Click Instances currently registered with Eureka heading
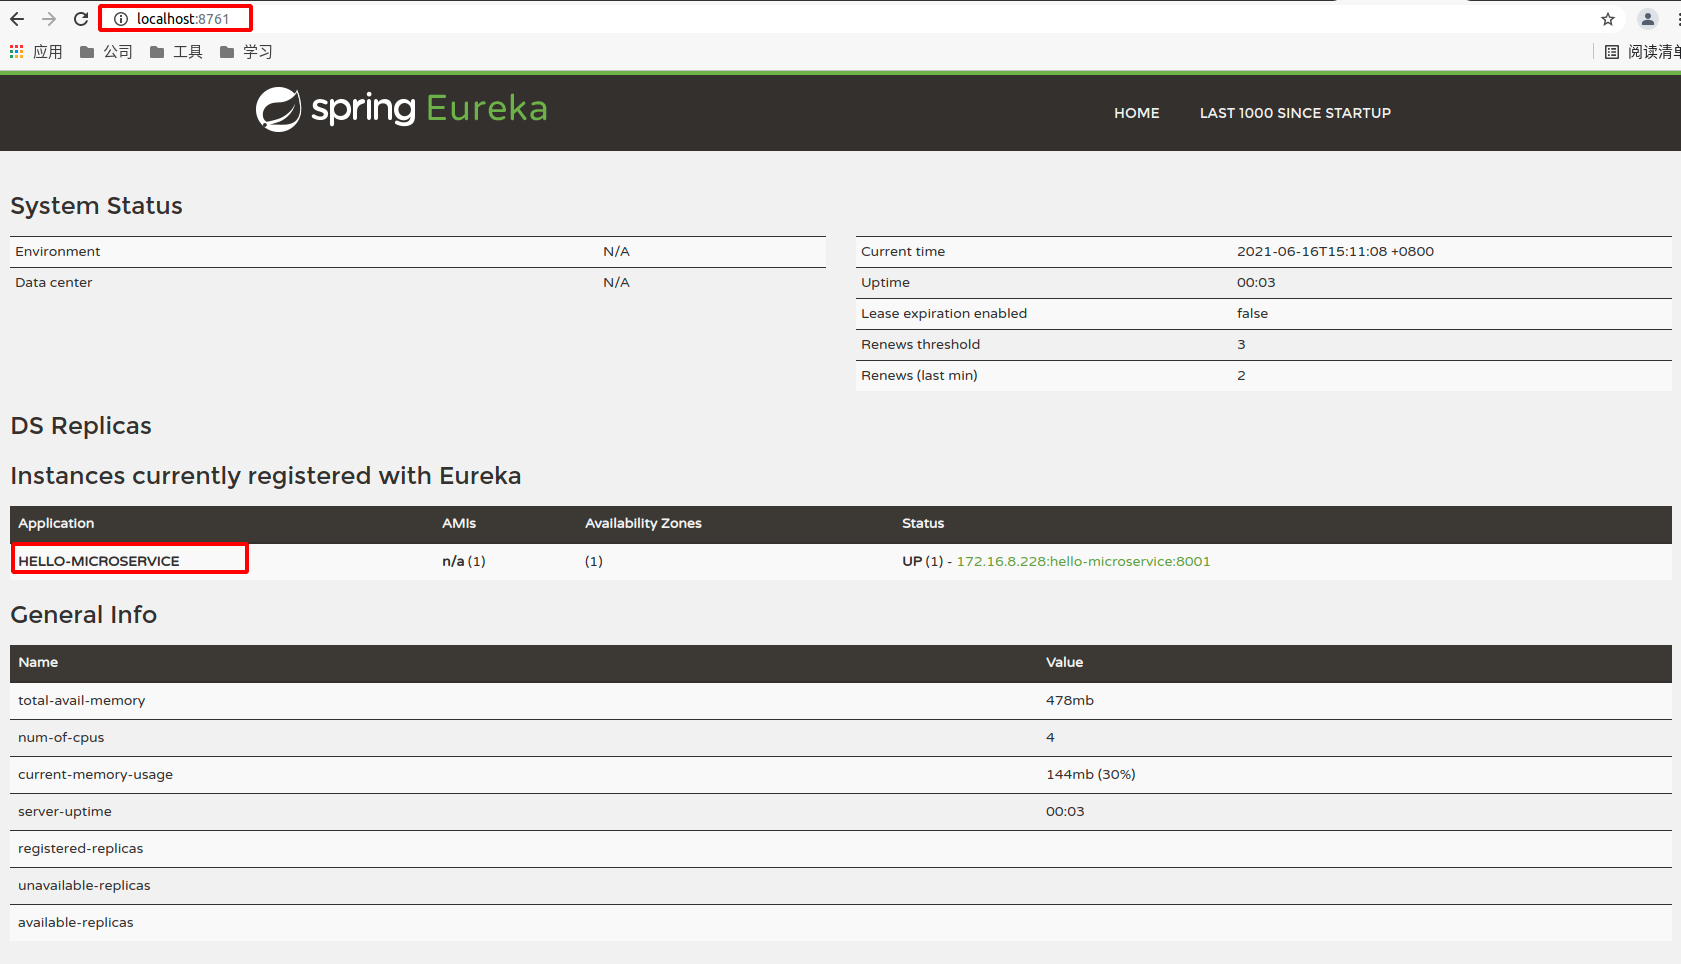Screen dimensions: 1681x964 point(266,475)
